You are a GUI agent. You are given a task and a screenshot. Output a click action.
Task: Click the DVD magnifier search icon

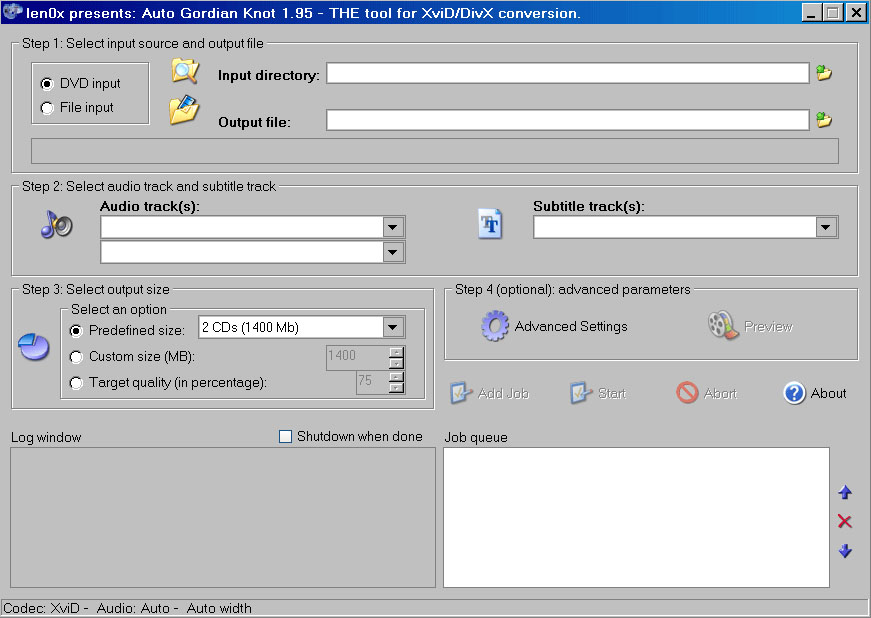[x=185, y=72]
